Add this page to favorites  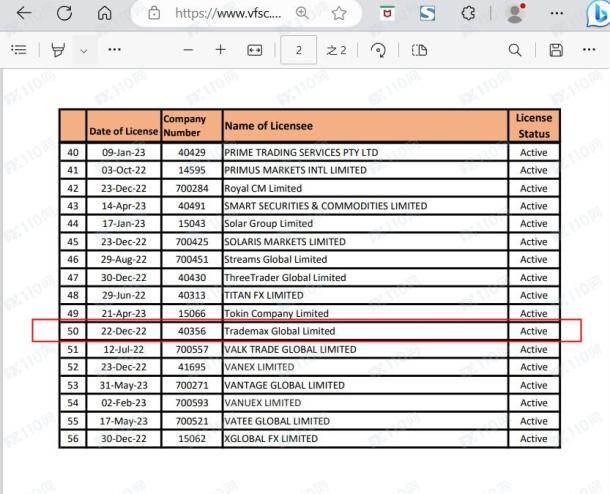click(339, 13)
